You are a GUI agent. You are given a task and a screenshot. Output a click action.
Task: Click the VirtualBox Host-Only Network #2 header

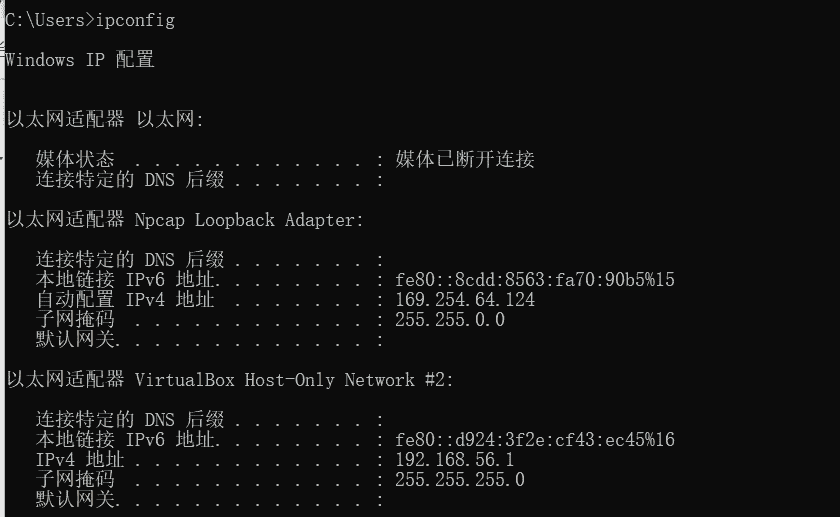click(x=230, y=380)
